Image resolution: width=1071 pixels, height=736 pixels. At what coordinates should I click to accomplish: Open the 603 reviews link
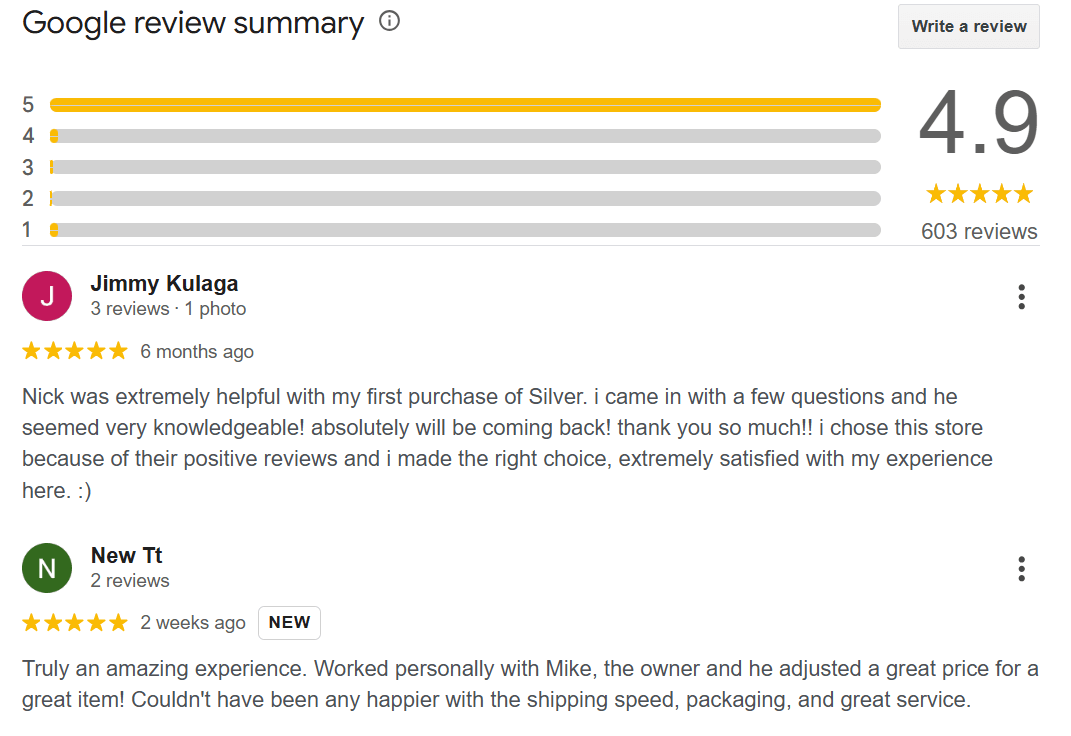pos(979,232)
